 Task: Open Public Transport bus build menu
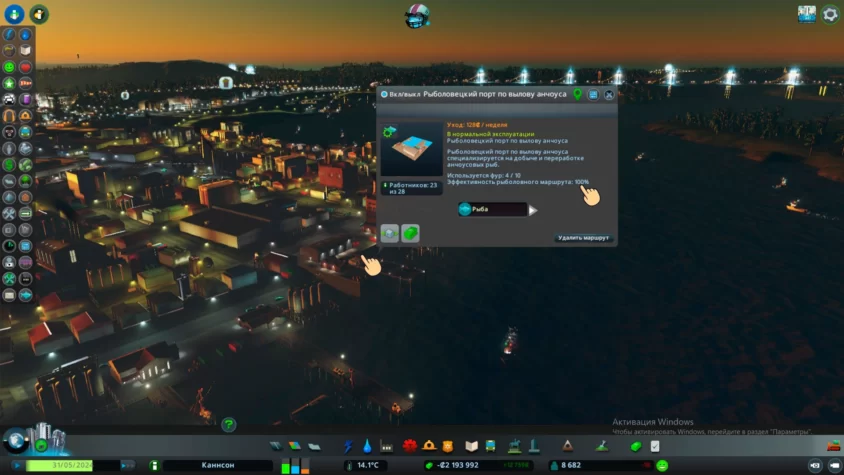490,446
